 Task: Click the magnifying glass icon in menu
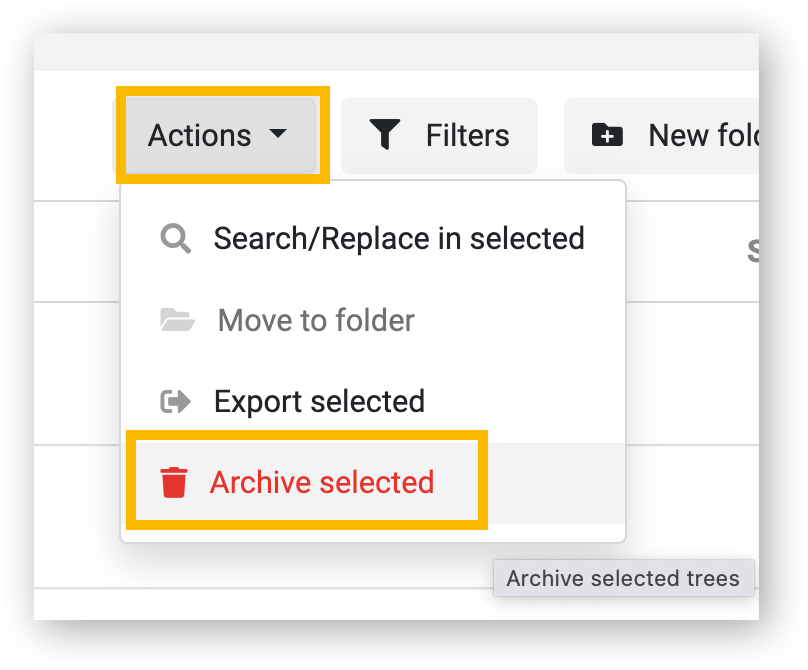(x=176, y=239)
